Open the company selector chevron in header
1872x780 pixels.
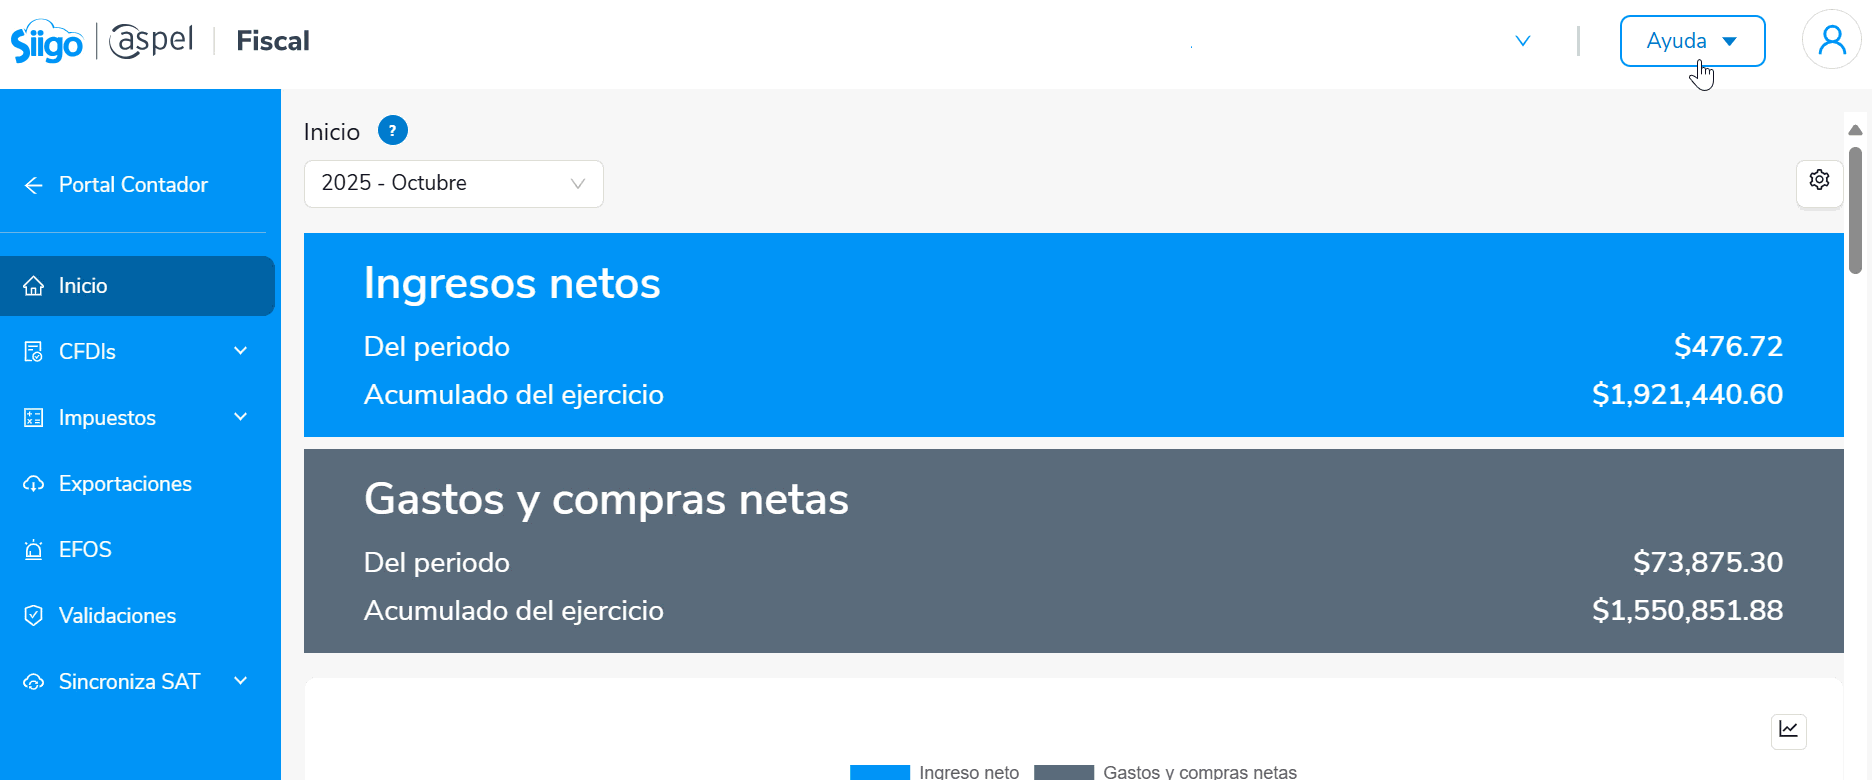pos(1523,41)
